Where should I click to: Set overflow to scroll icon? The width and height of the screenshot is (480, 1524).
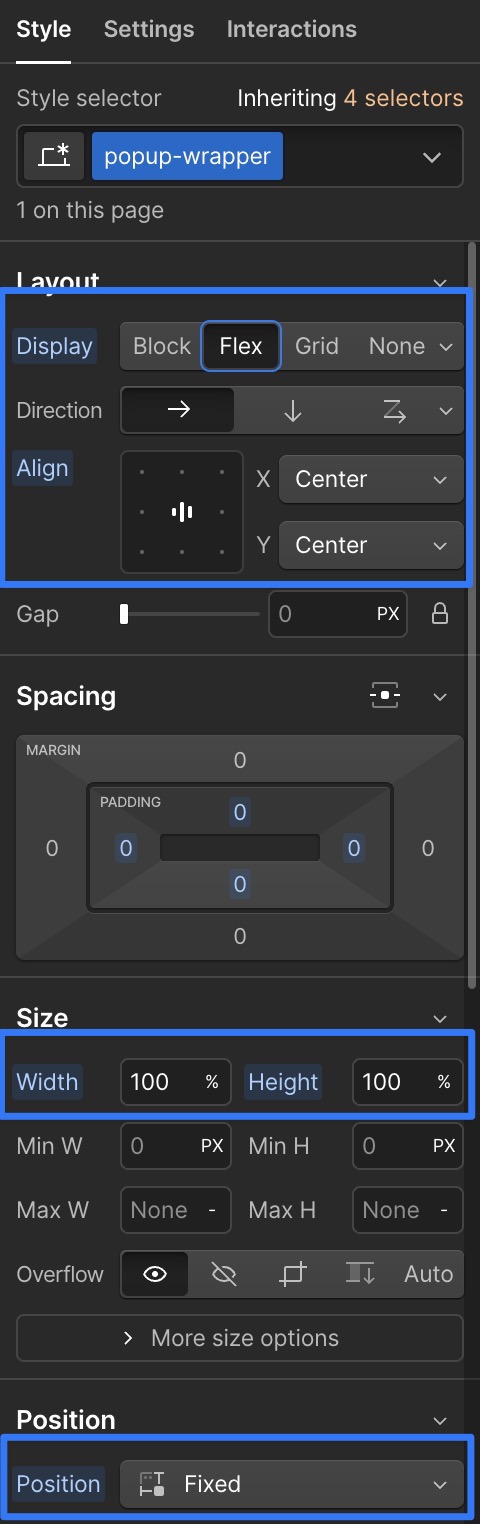[360, 1274]
